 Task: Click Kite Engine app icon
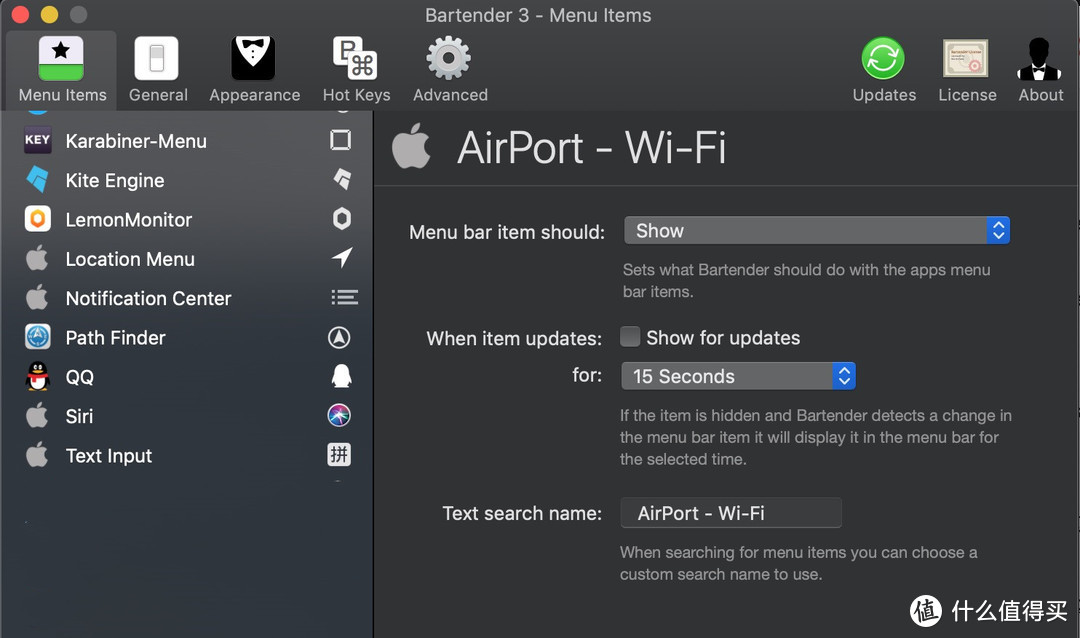click(x=37, y=179)
